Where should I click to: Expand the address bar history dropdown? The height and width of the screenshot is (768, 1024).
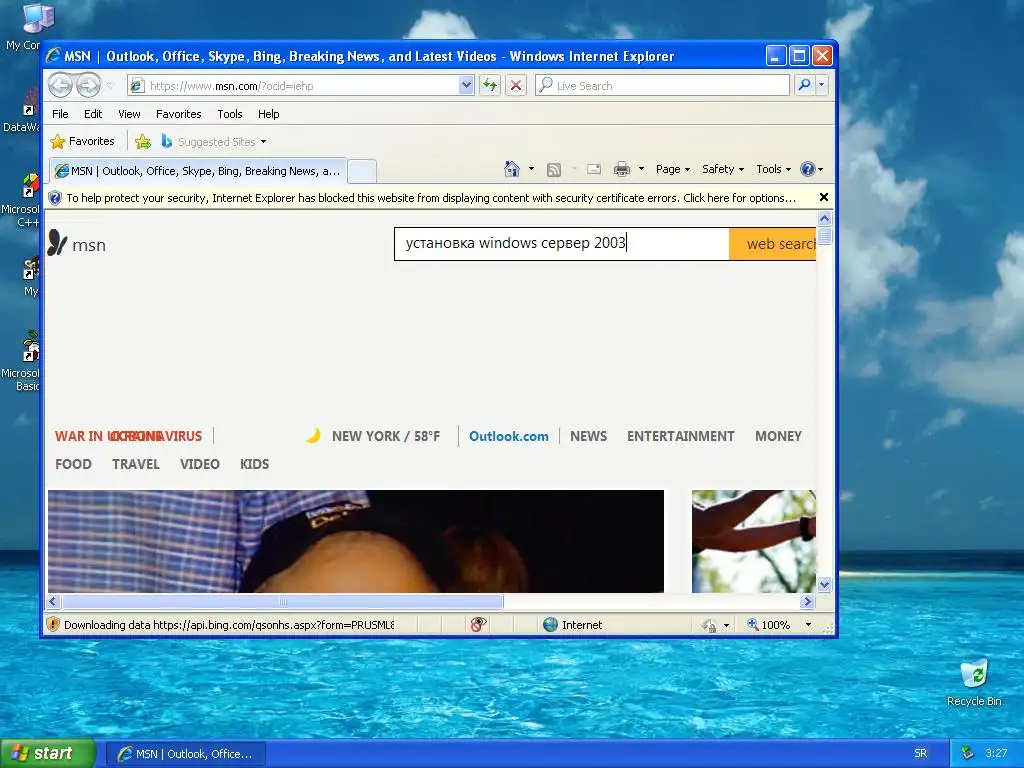click(466, 86)
